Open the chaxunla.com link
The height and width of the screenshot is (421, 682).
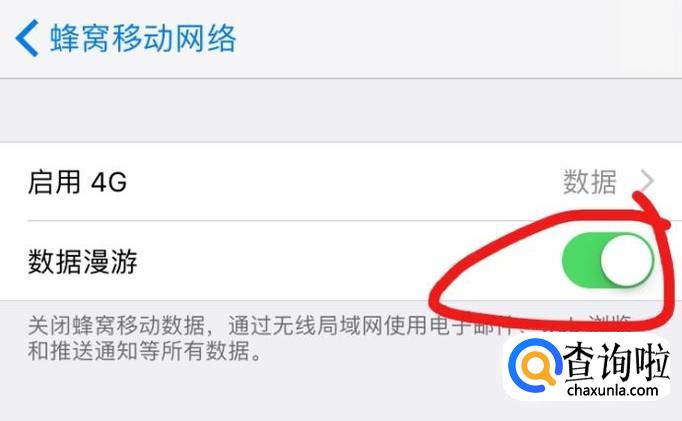[x=612, y=390]
